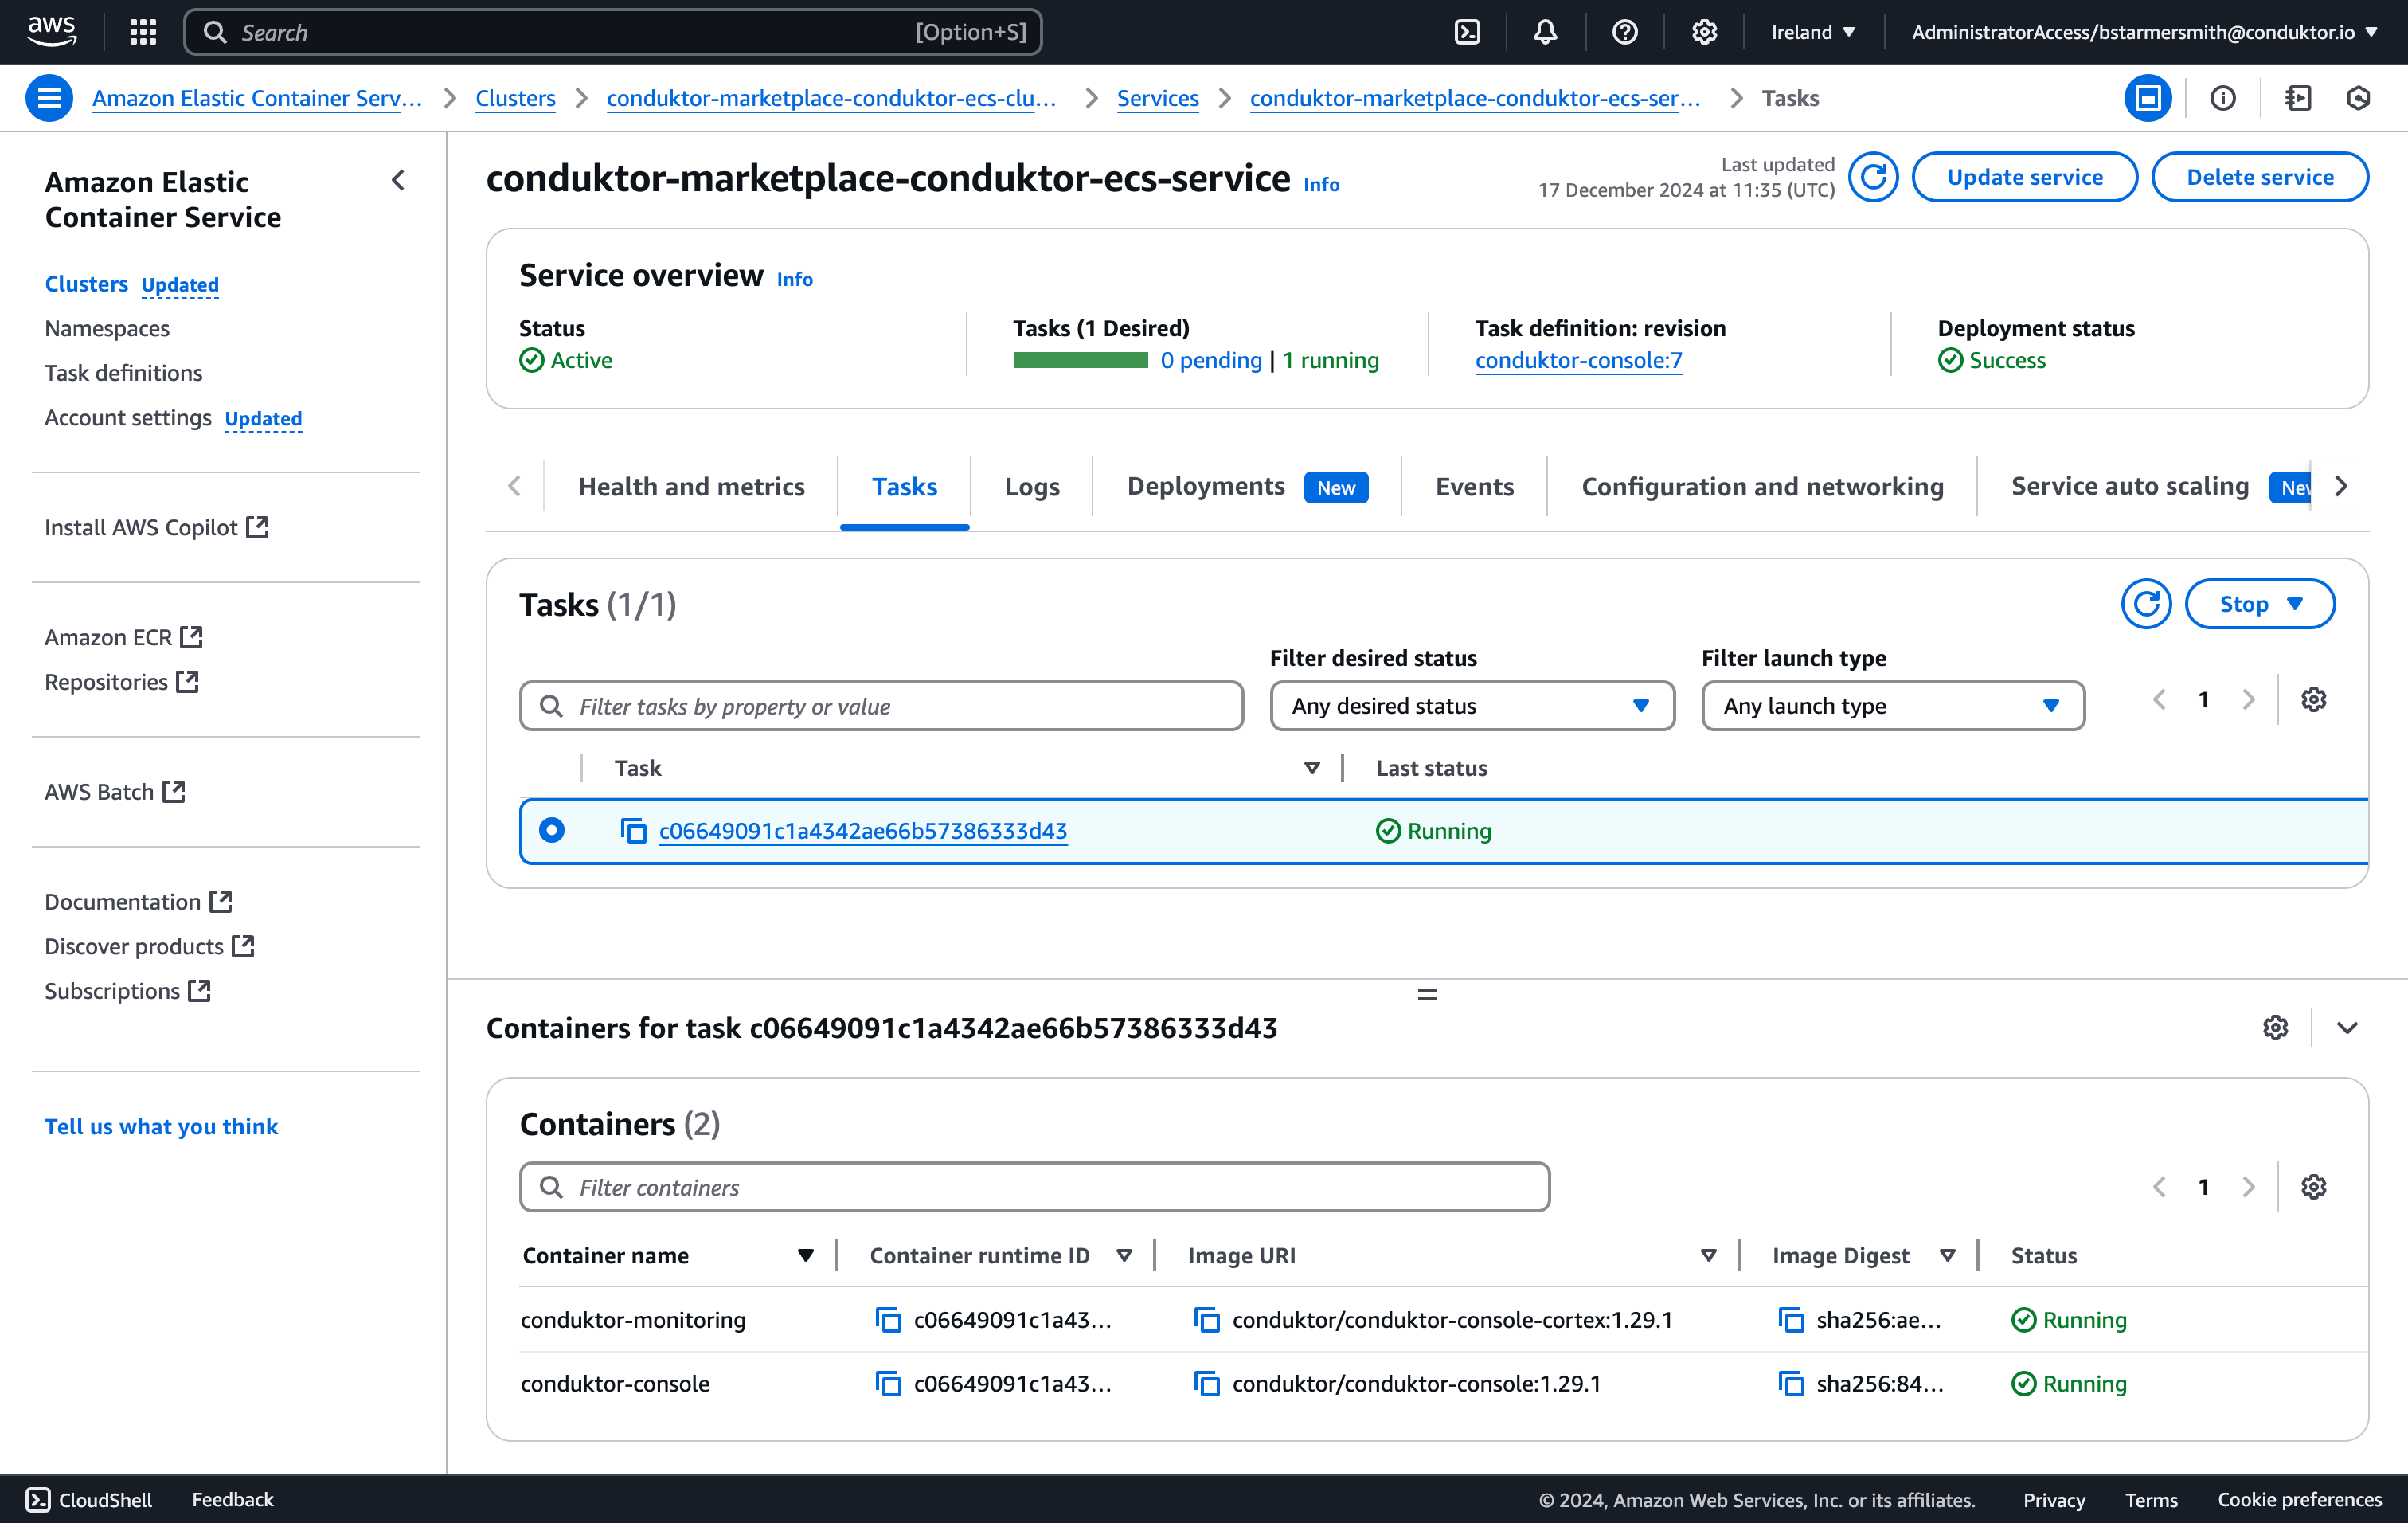2408x1523 pixels.
Task: Expand the Any launch type dropdown
Action: click(1892, 706)
